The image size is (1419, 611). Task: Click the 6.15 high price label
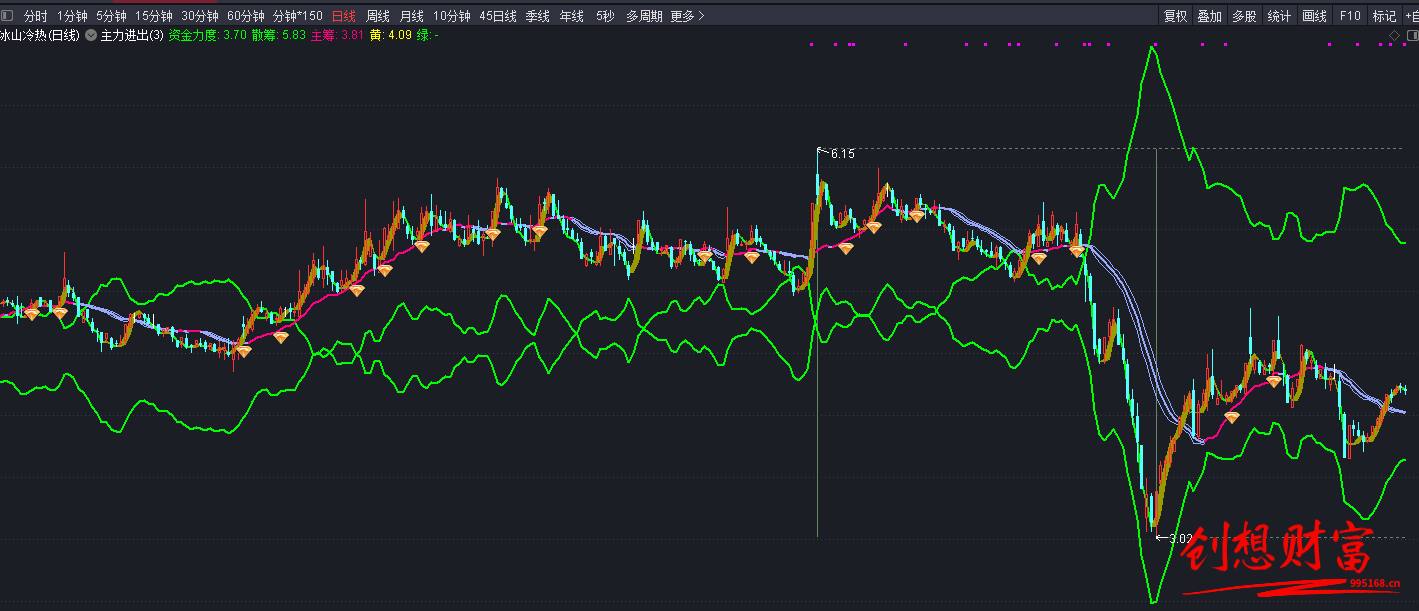pyautogui.click(x=843, y=154)
